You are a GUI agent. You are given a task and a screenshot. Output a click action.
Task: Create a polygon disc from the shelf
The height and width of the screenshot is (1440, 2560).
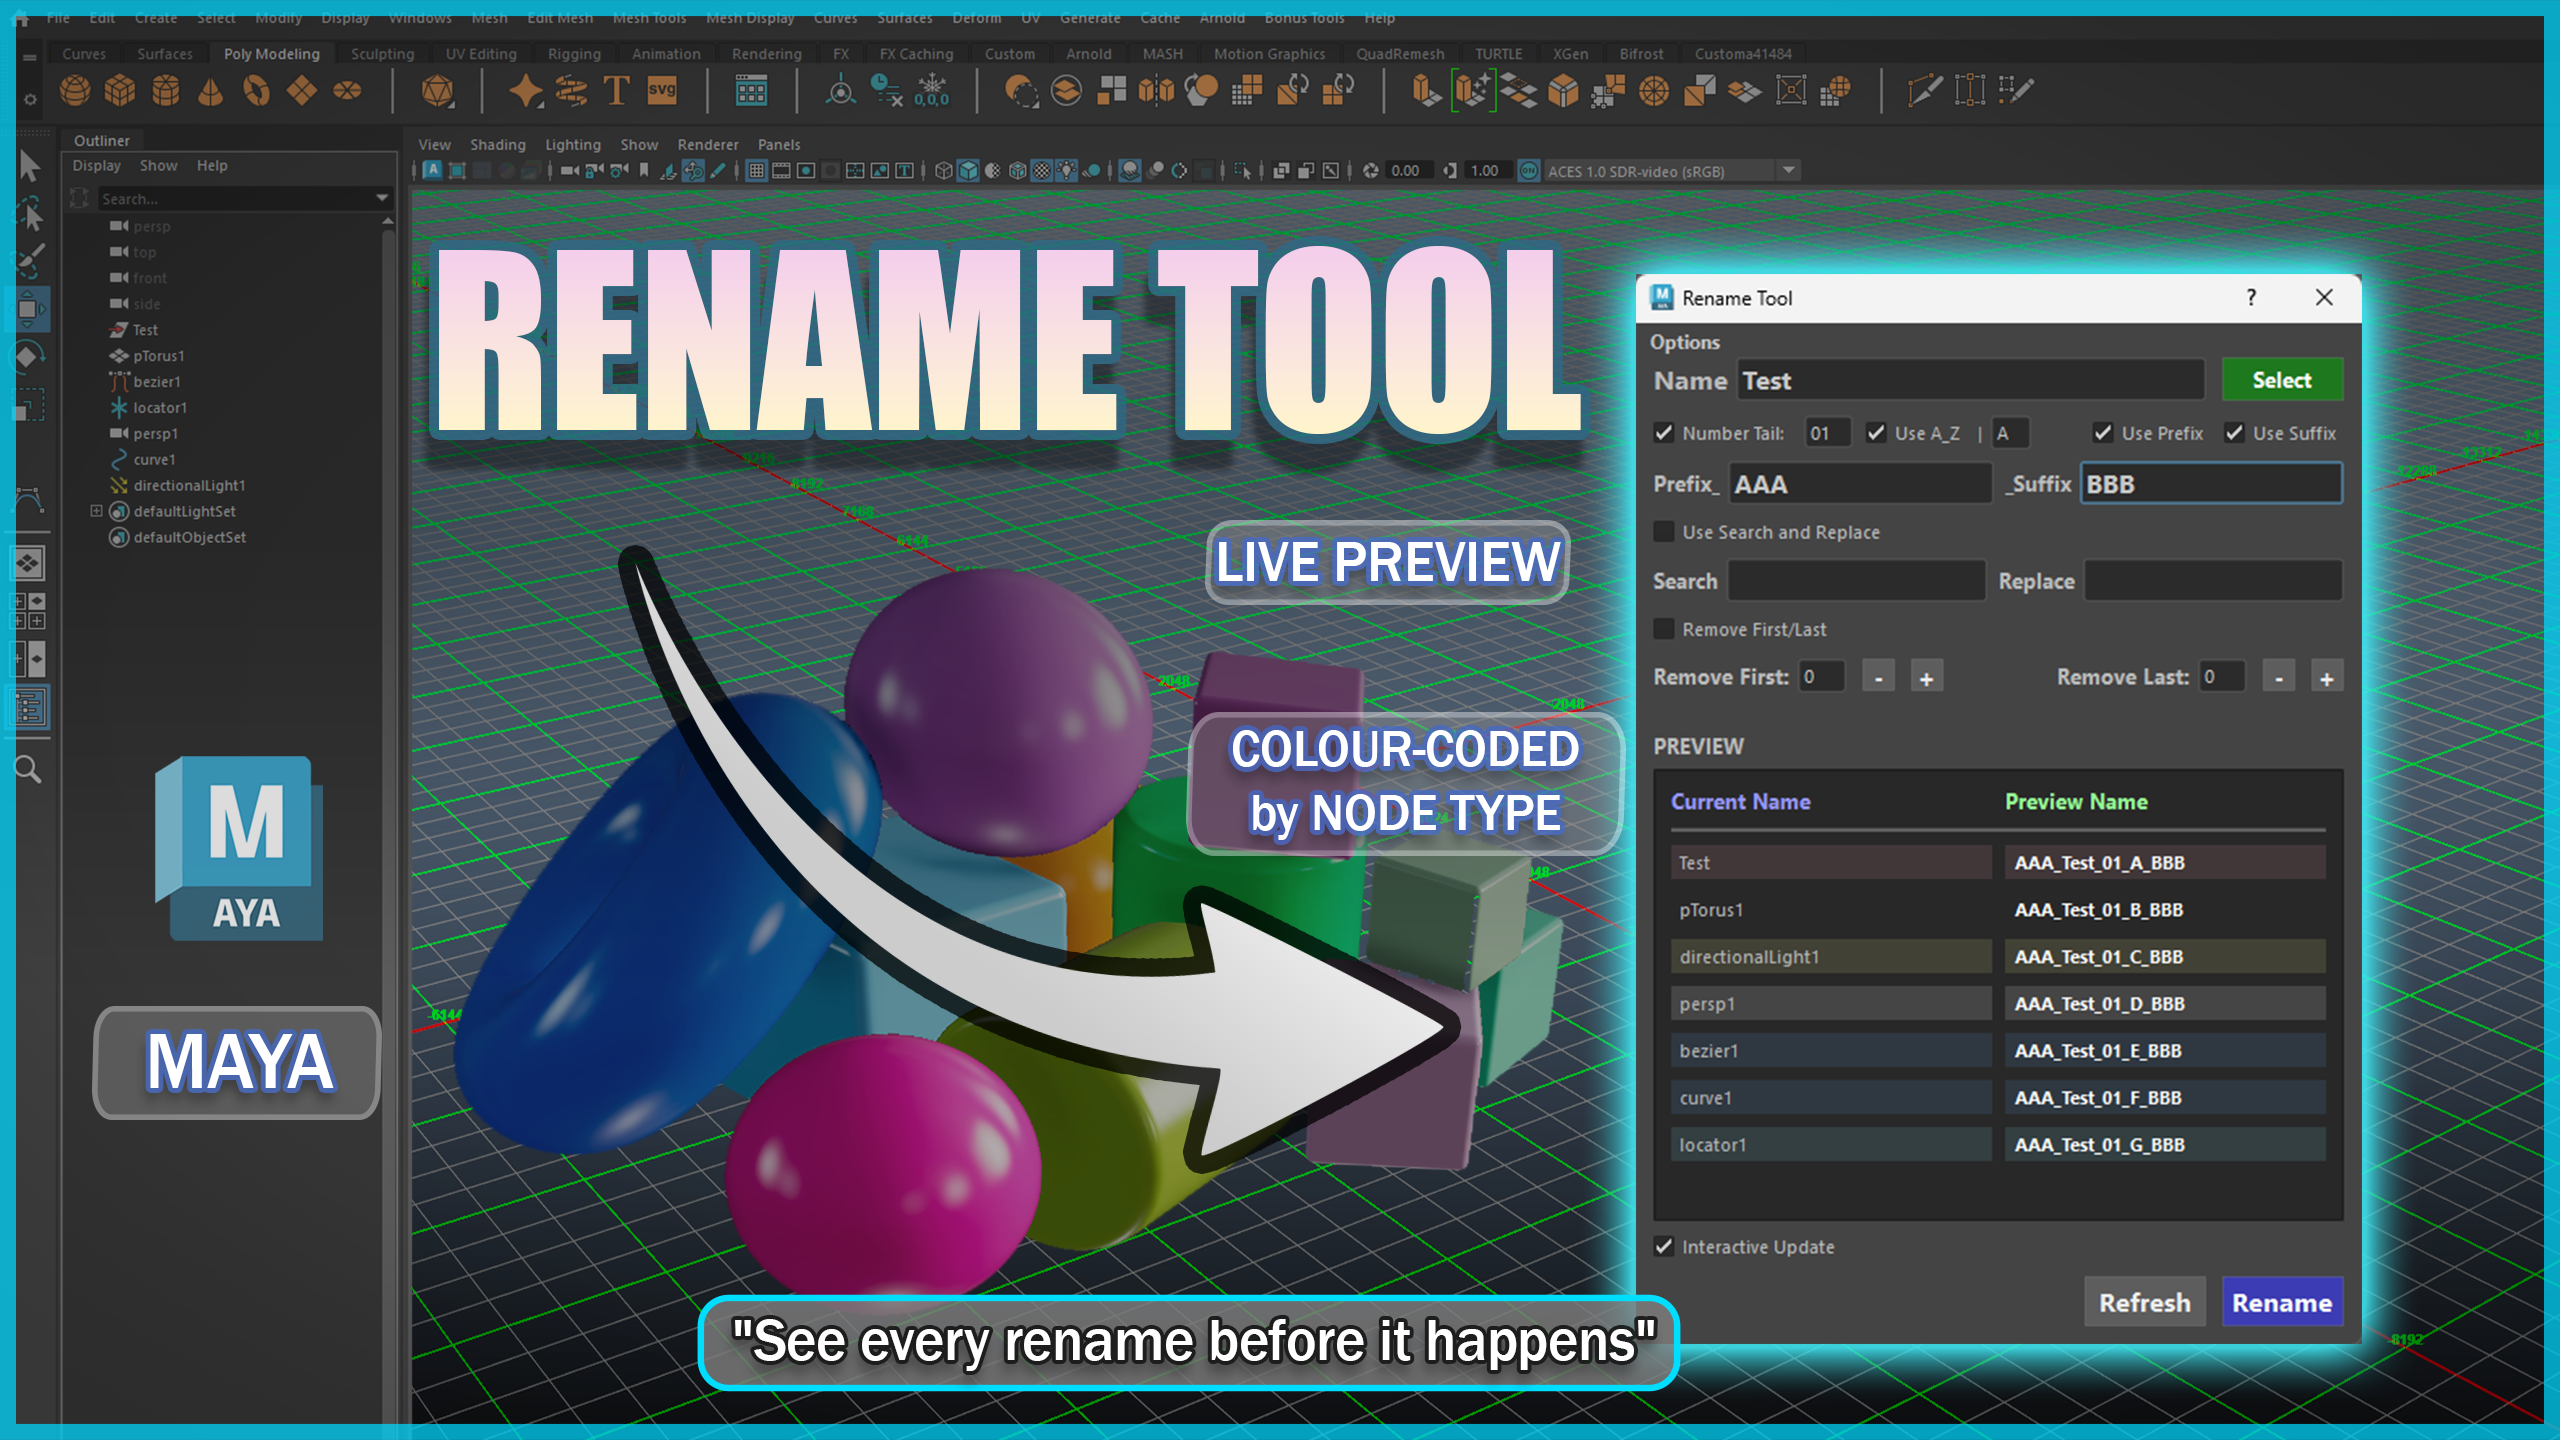(x=347, y=91)
